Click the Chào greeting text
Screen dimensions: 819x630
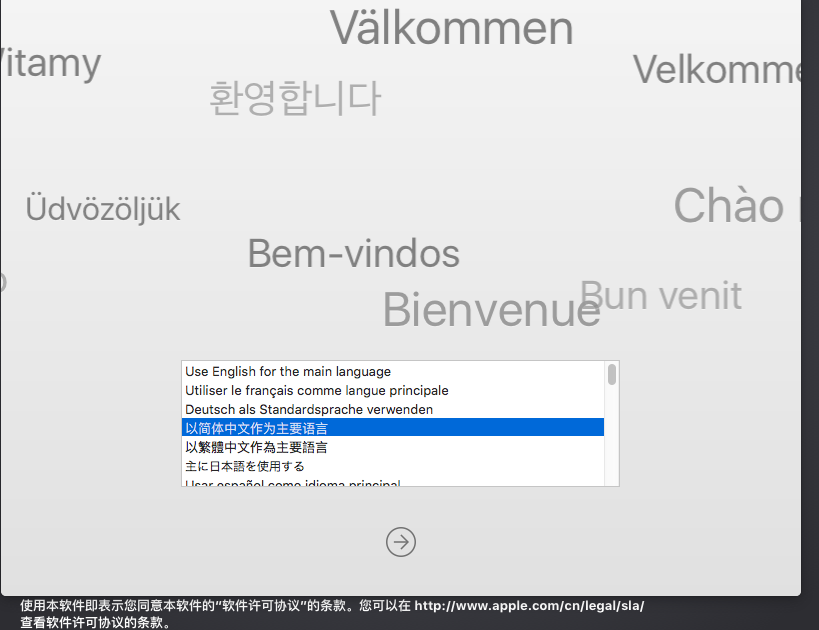[729, 205]
